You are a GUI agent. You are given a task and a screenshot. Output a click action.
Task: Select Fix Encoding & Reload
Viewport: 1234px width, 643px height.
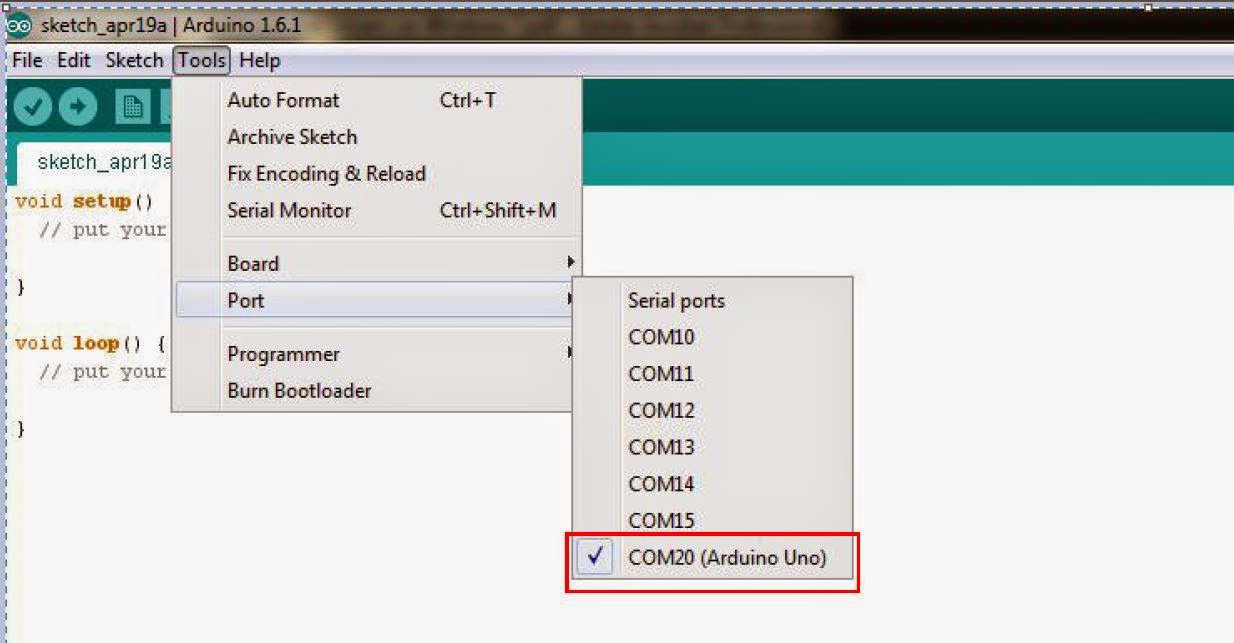[x=377, y=174]
